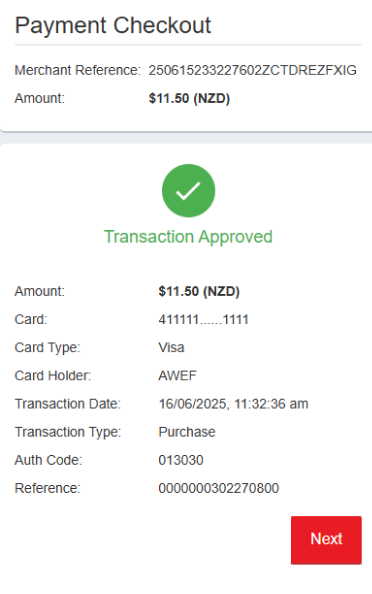
Task: Click the Amount value in transaction details
Action: (199, 291)
